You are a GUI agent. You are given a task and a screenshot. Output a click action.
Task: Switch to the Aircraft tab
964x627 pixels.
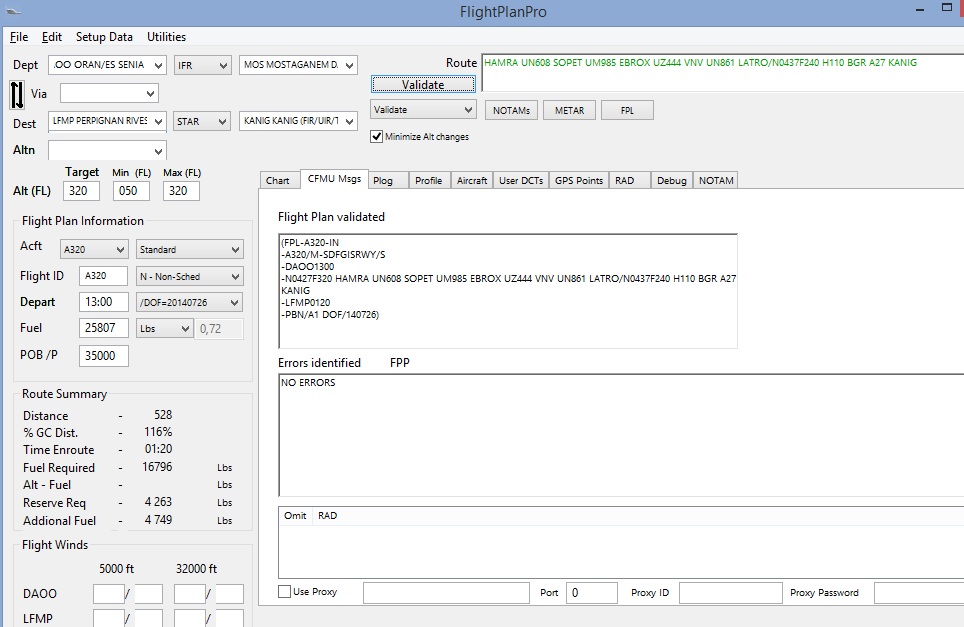tap(472, 180)
